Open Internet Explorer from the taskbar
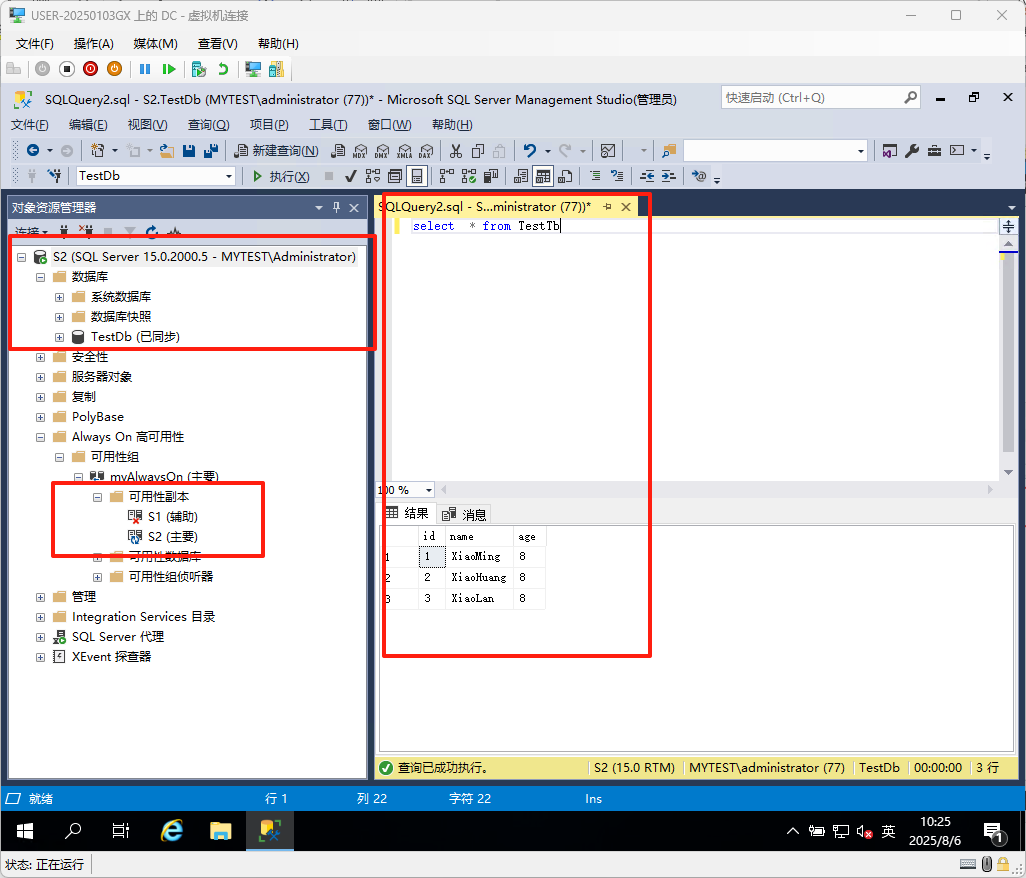This screenshot has width=1026, height=878. click(171, 831)
